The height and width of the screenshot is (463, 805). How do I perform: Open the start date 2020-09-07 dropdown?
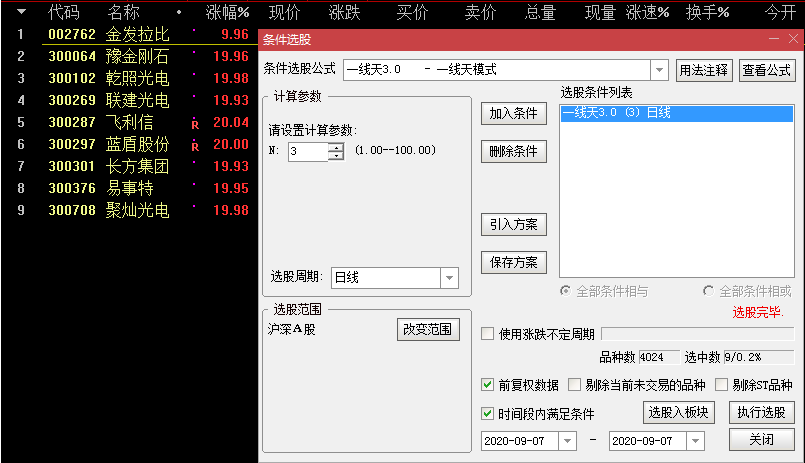pos(567,441)
